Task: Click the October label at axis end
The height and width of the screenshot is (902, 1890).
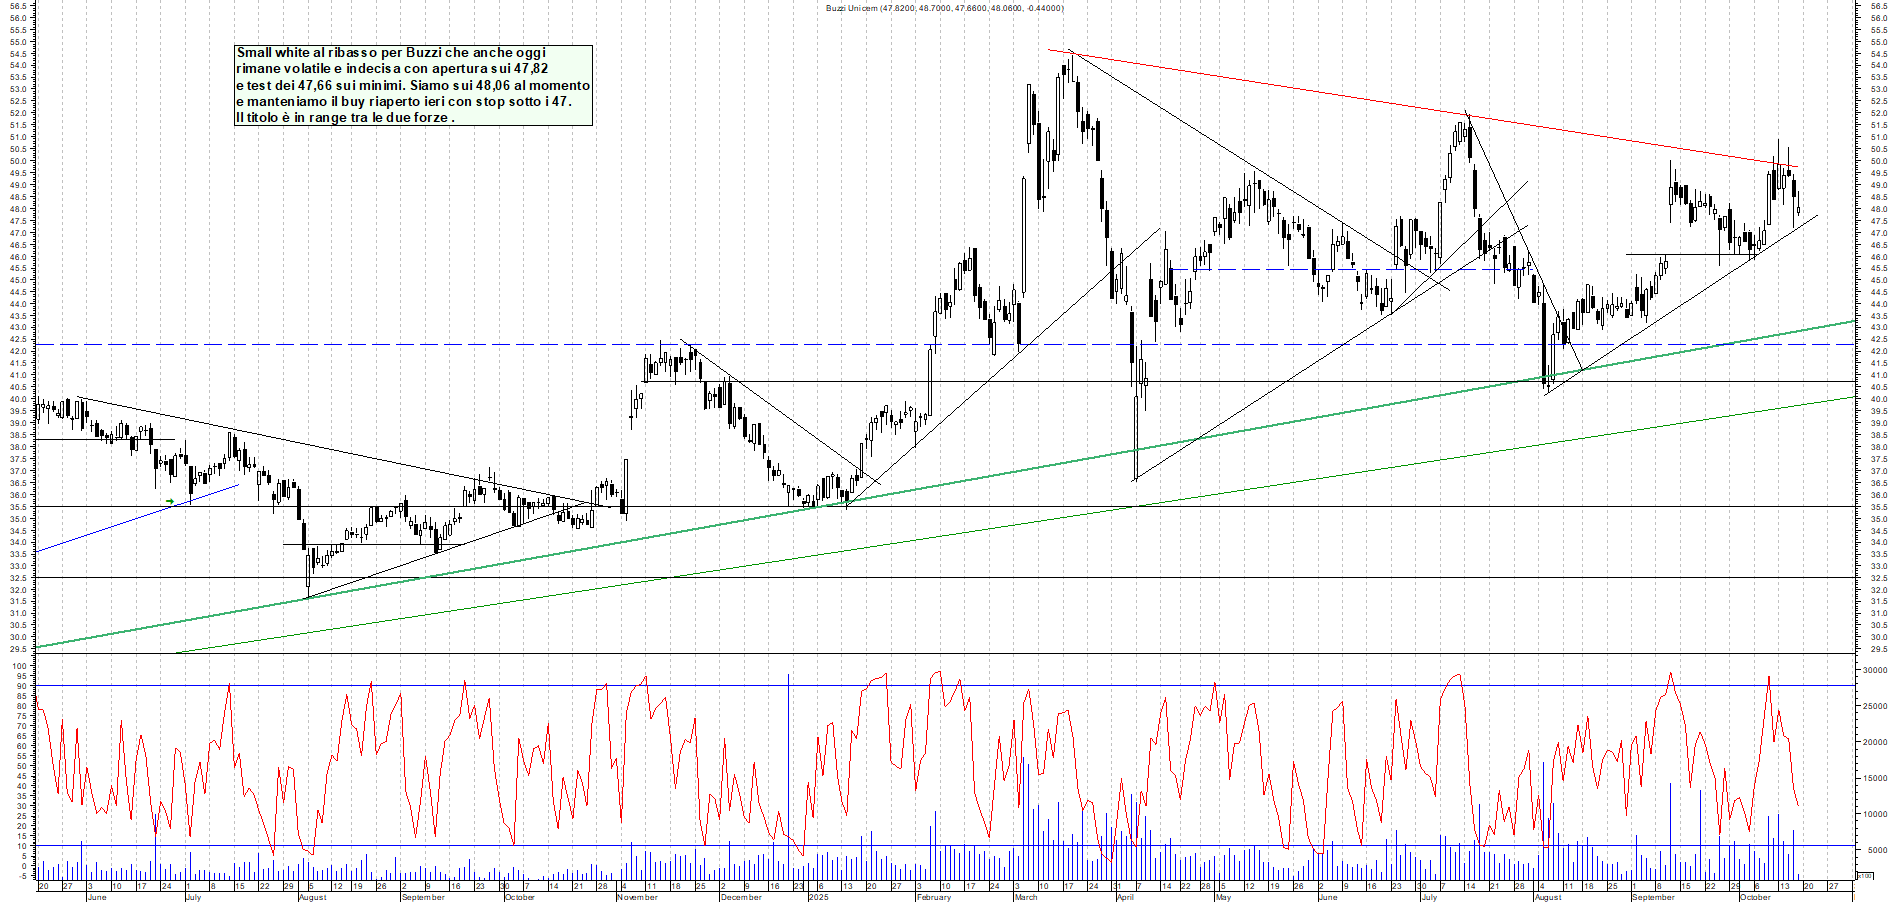Action: pyautogui.click(x=1755, y=897)
